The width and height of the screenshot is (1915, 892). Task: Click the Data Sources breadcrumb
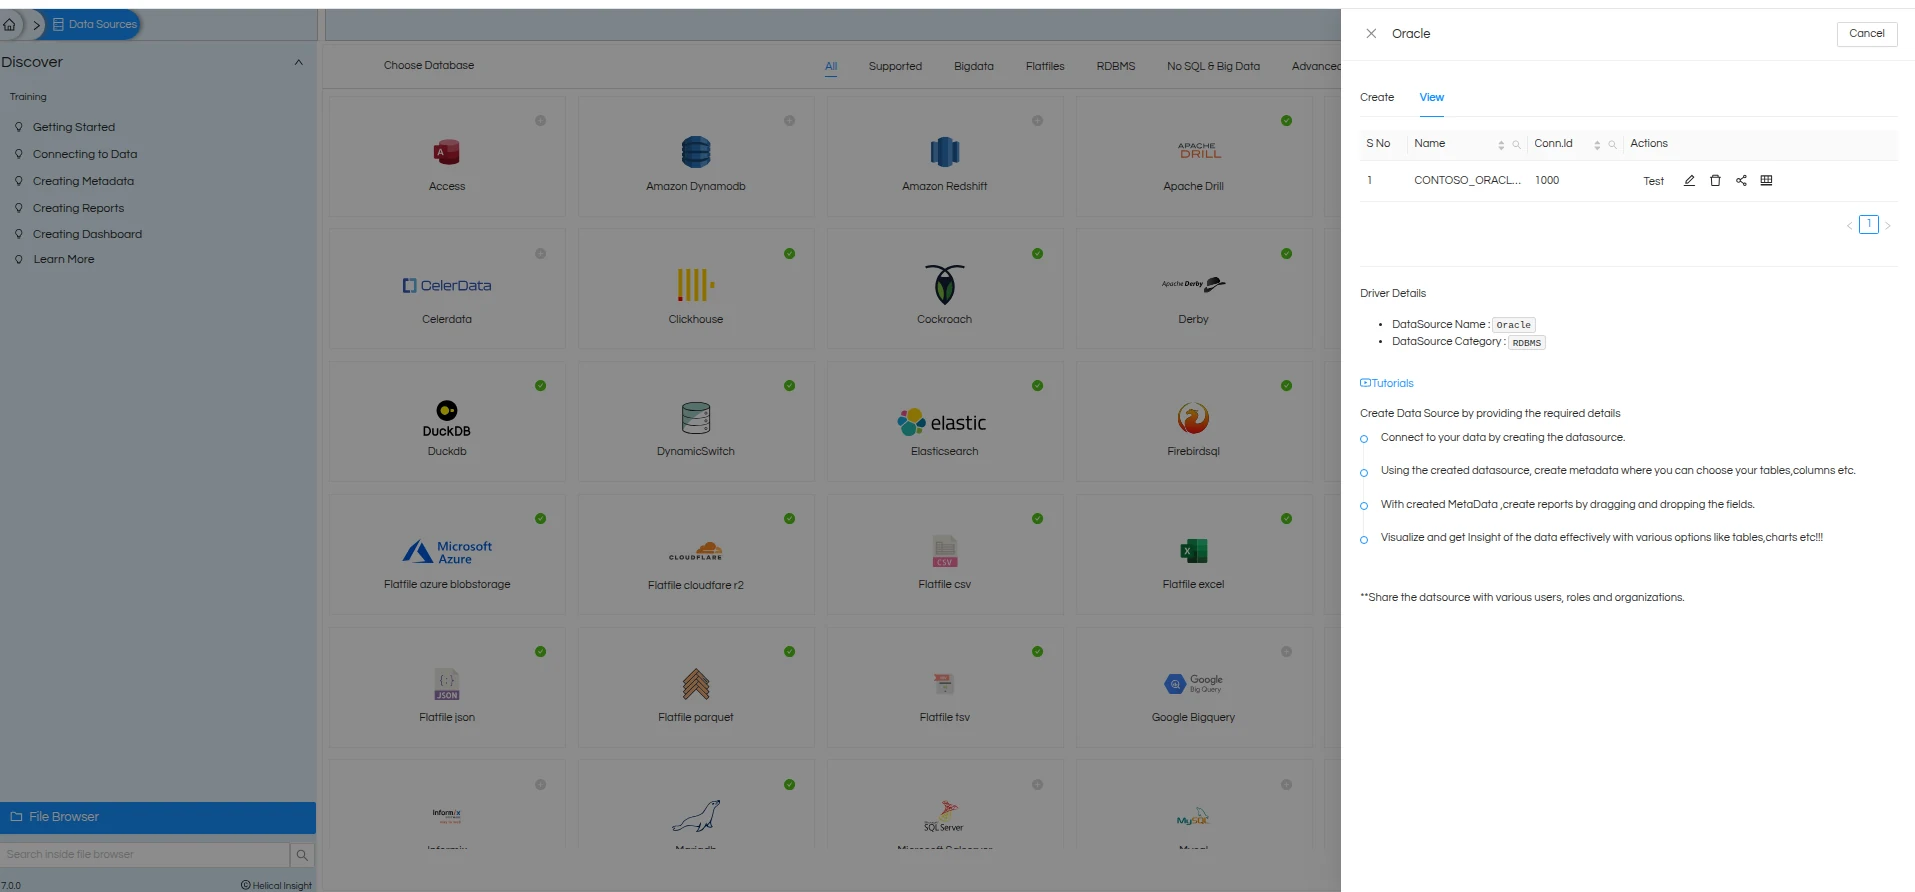pyautogui.click(x=95, y=24)
